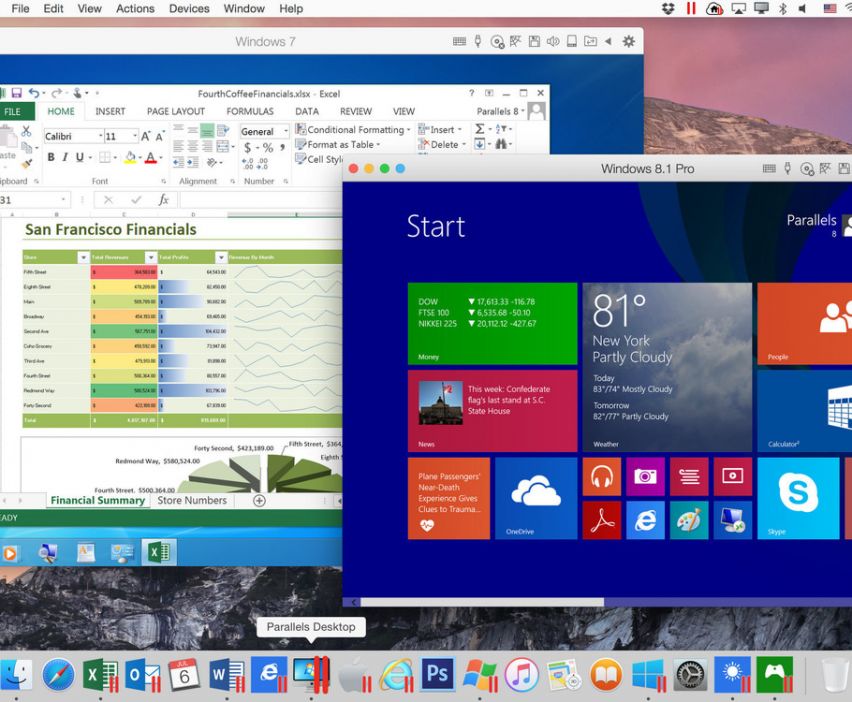The width and height of the screenshot is (852, 702).
Task: Launch OneDrive from the Start screen
Action: coord(535,497)
